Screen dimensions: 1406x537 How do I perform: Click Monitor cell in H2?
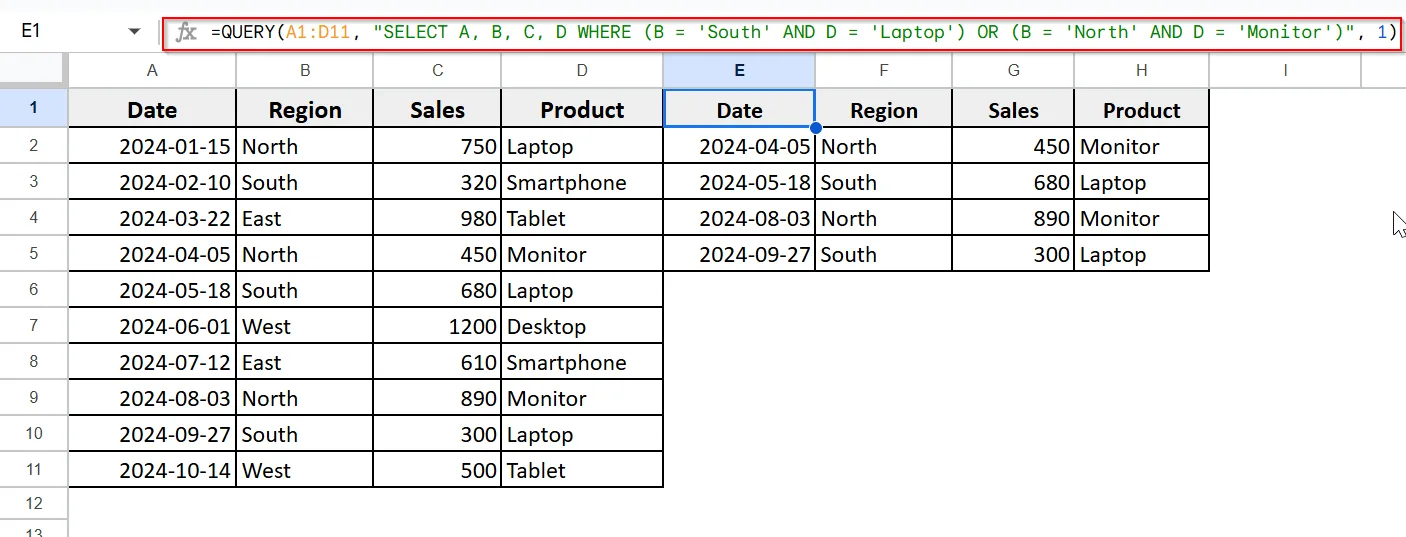tap(1142, 146)
